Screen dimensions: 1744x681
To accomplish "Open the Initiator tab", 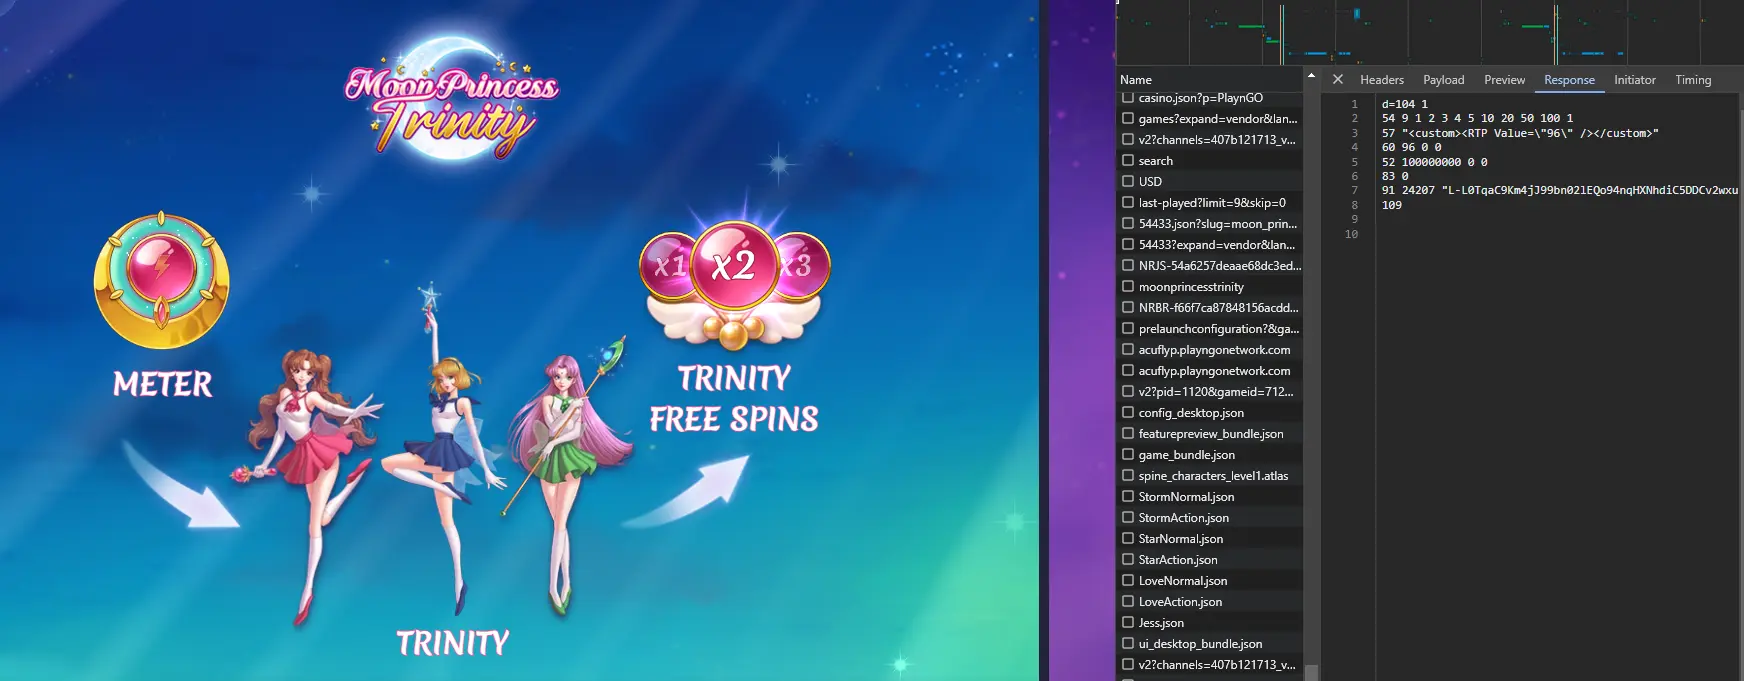I will click(x=1635, y=80).
